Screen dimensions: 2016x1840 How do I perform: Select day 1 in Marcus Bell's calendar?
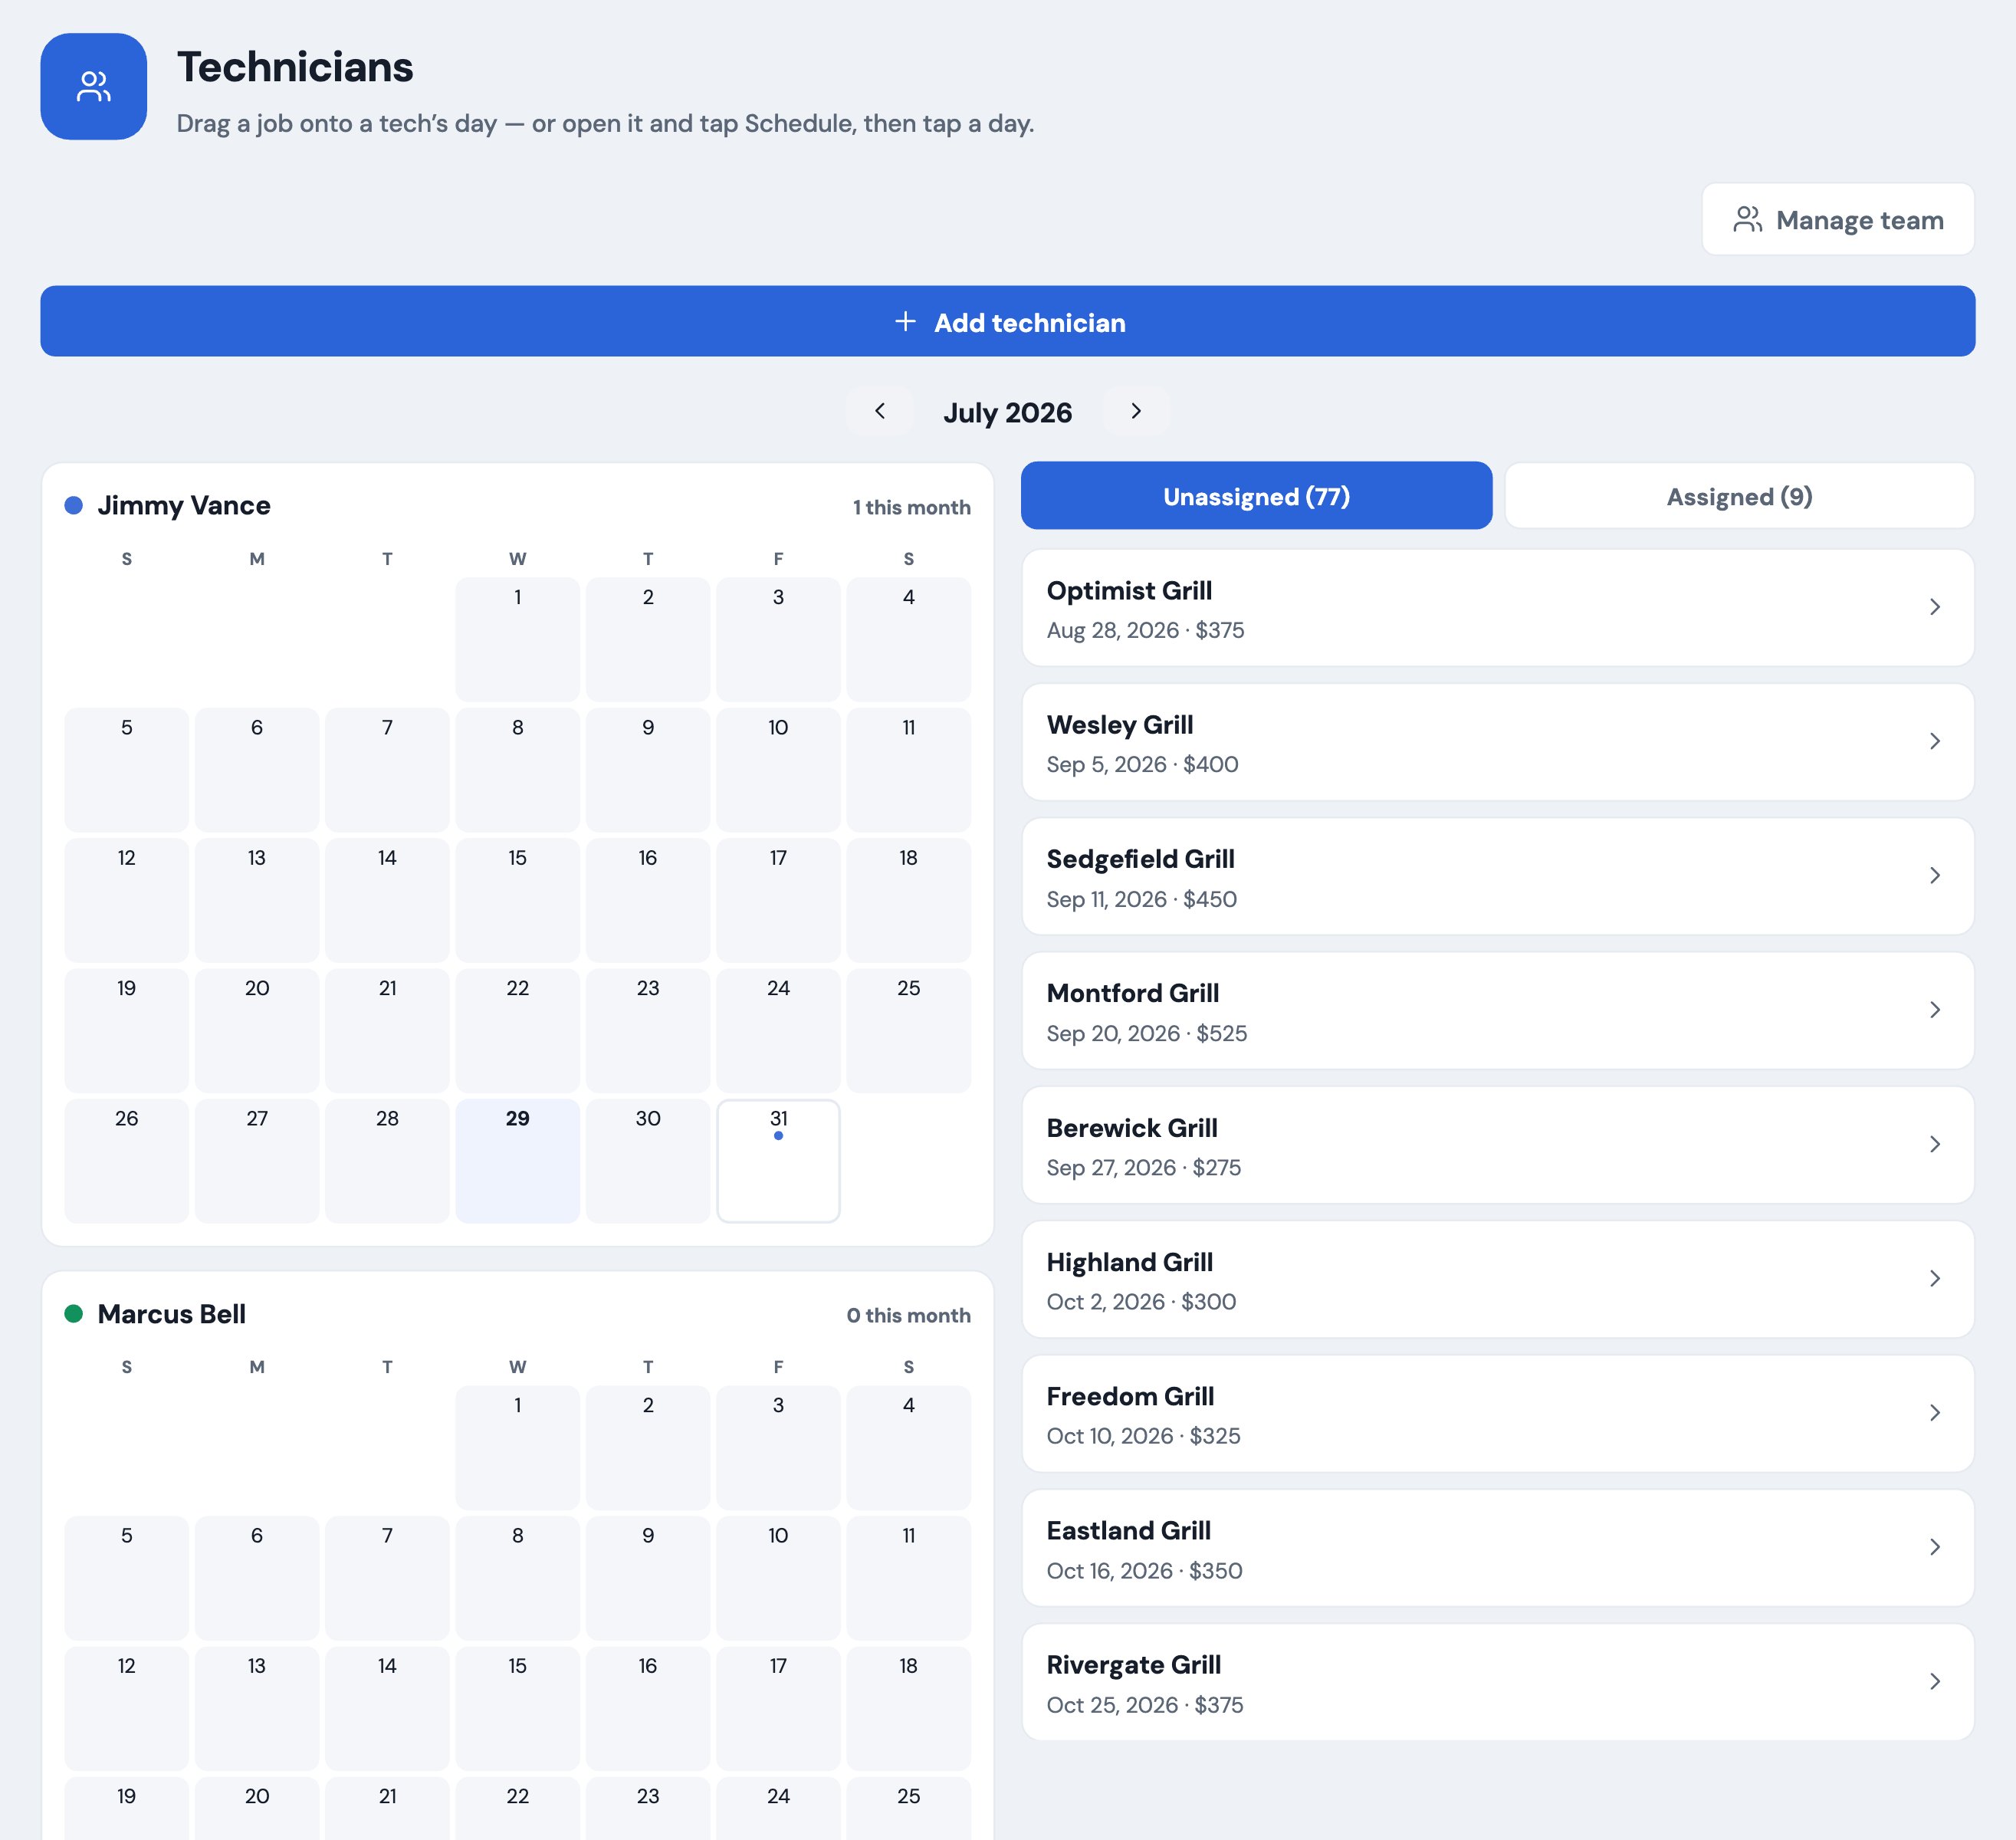517,1447
